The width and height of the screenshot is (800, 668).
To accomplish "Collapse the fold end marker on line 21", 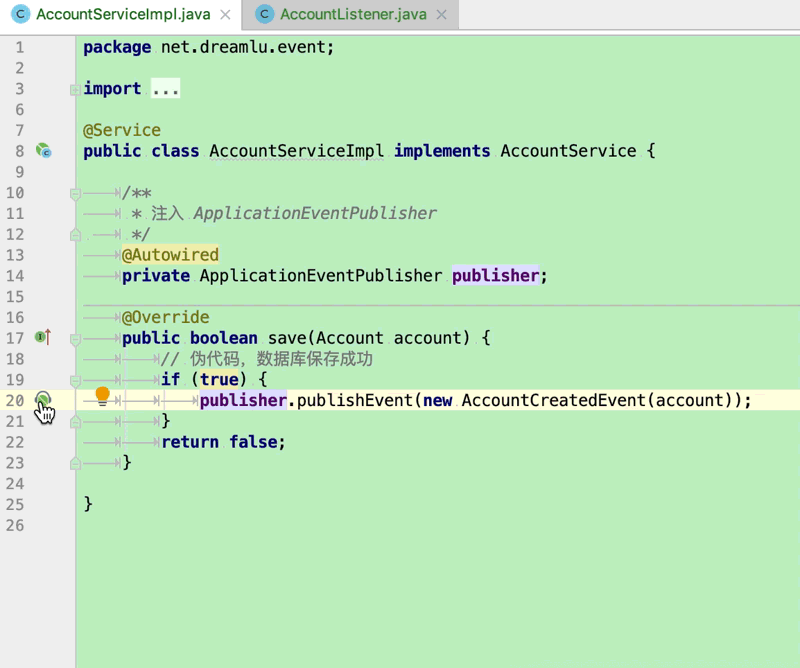I will tap(75, 422).
